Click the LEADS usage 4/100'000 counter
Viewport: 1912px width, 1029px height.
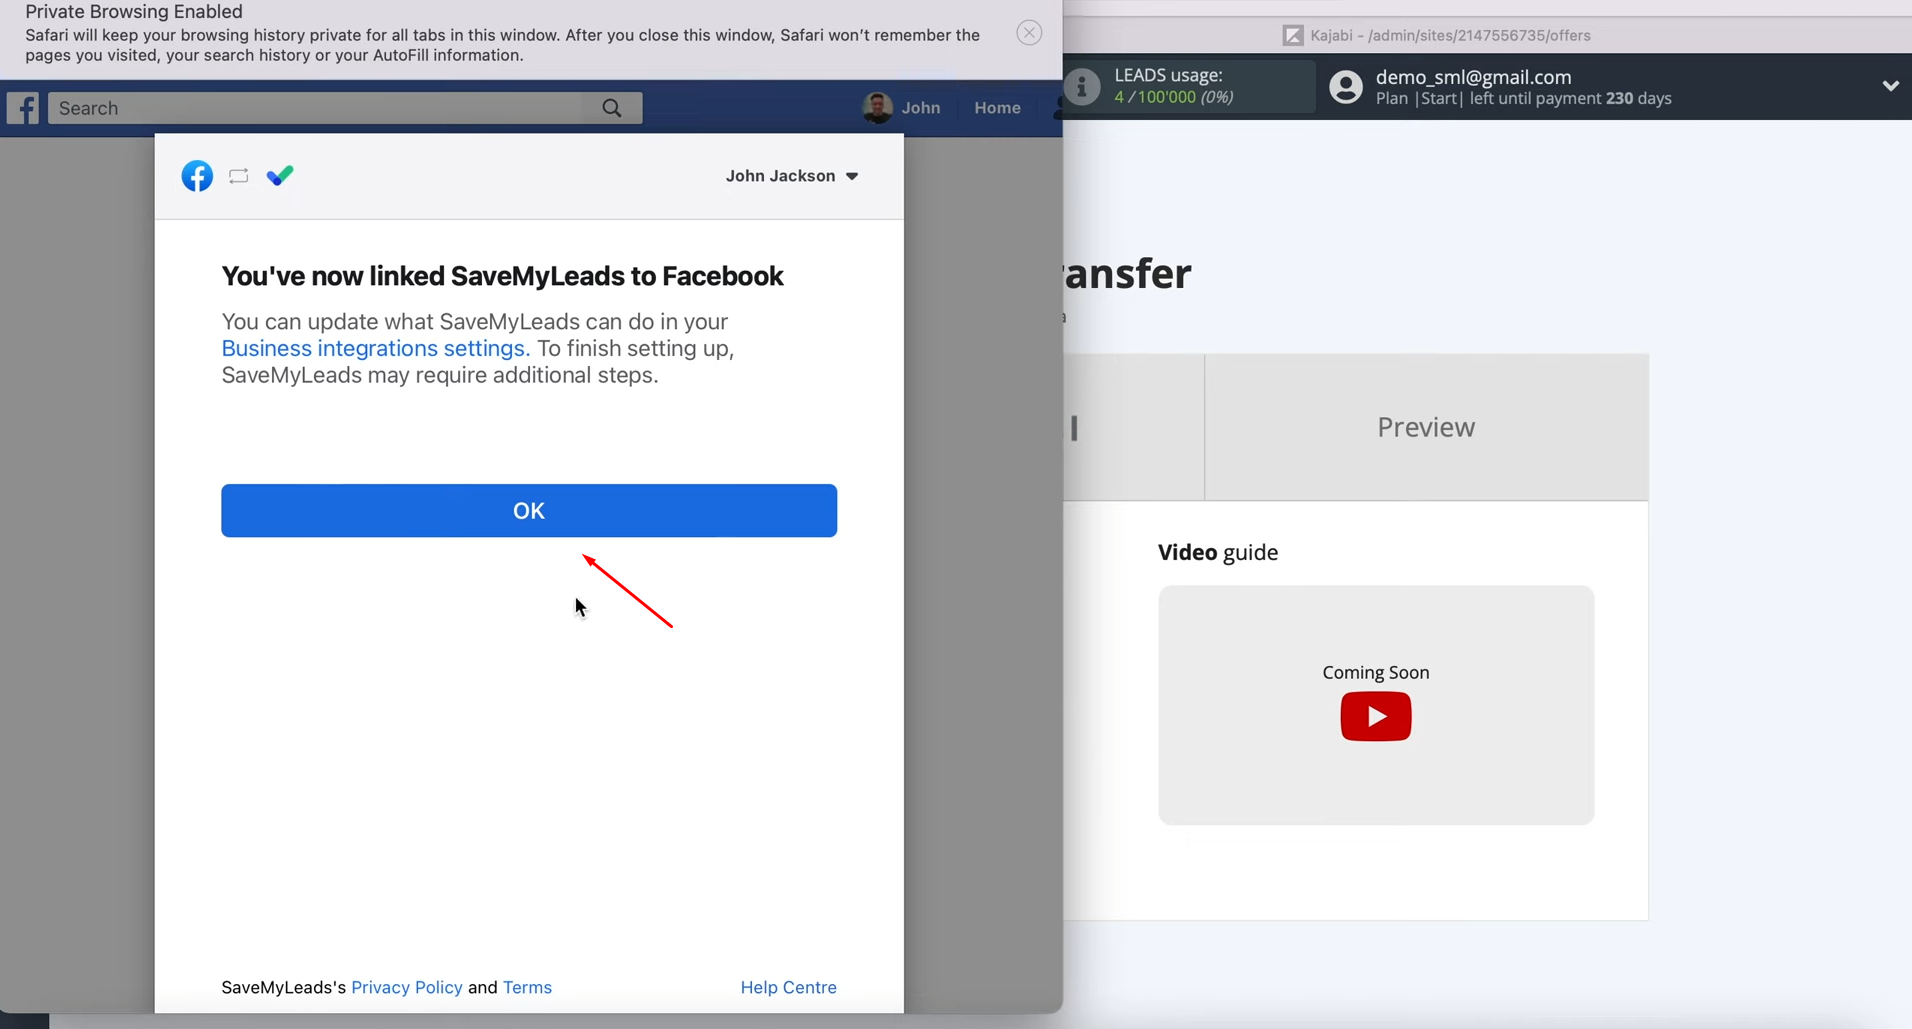pyautogui.click(x=1173, y=97)
